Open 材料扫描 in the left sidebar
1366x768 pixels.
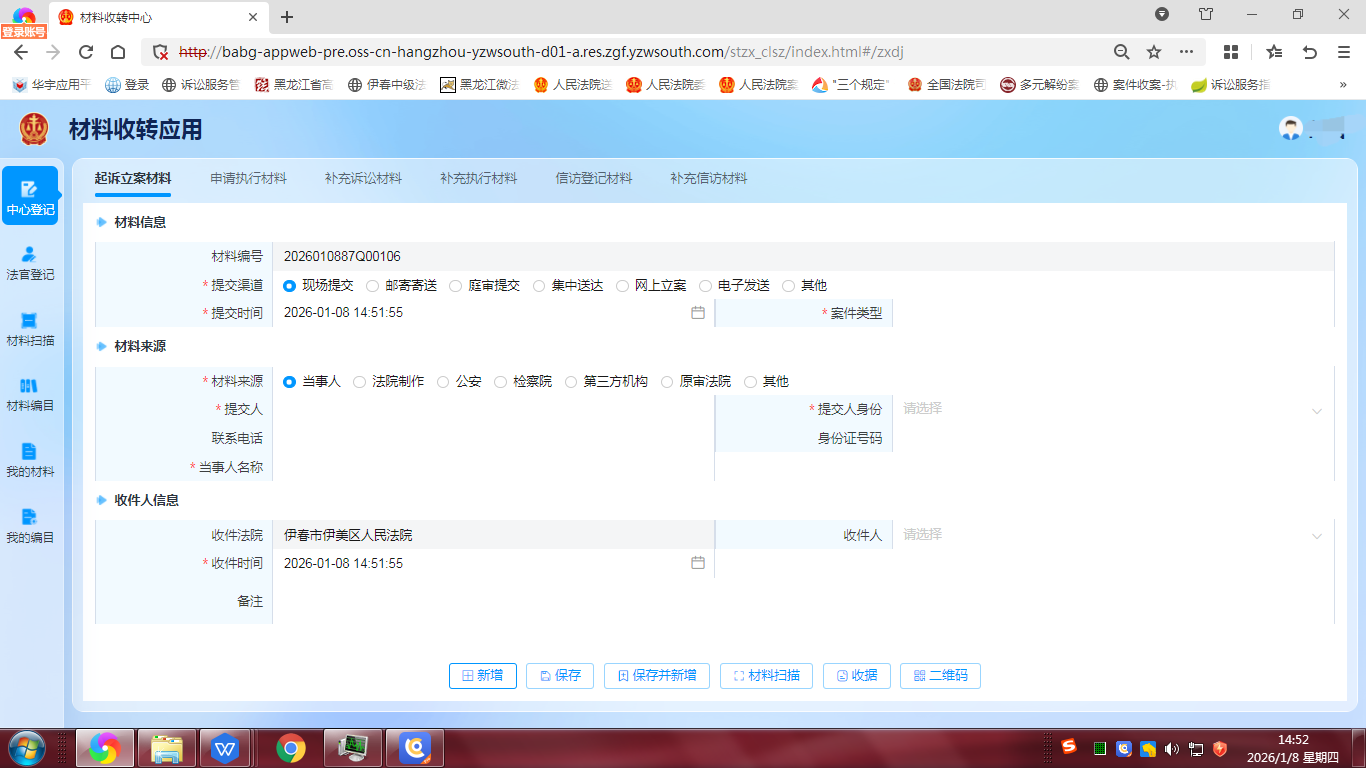pyautogui.click(x=30, y=329)
